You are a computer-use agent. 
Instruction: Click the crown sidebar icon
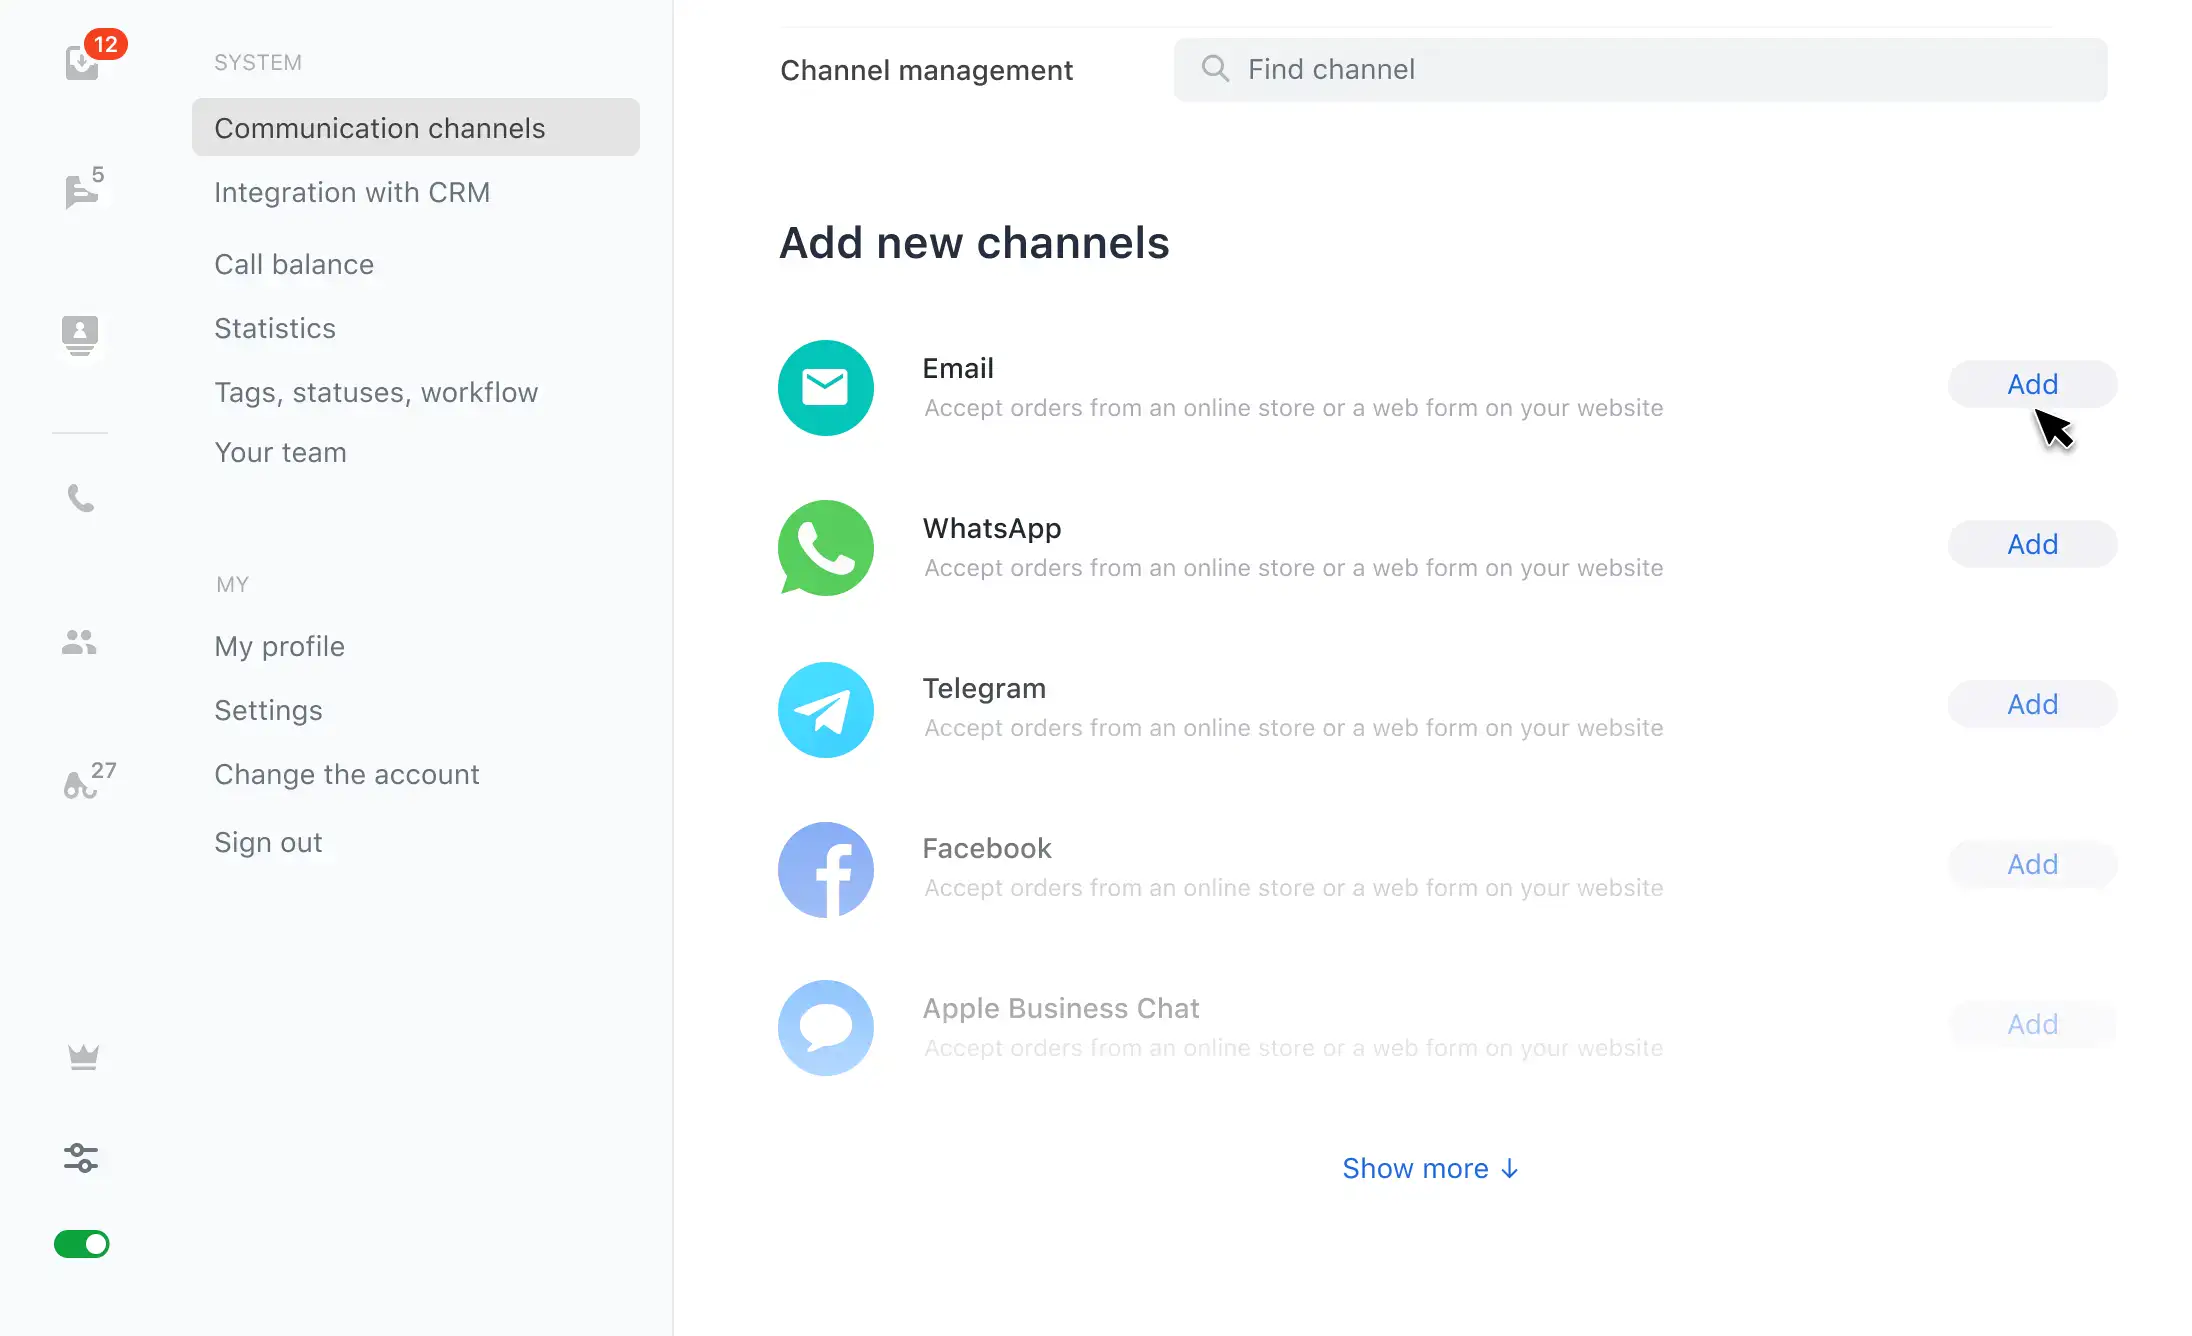[x=83, y=1057]
